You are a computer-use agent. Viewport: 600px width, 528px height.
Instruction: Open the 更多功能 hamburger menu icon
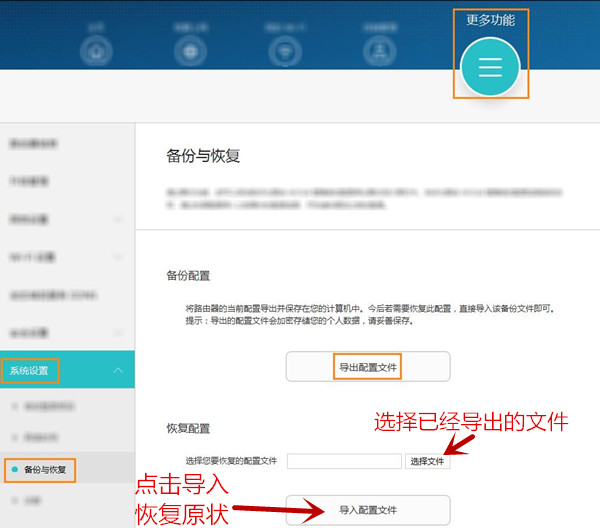click(x=490, y=67)
